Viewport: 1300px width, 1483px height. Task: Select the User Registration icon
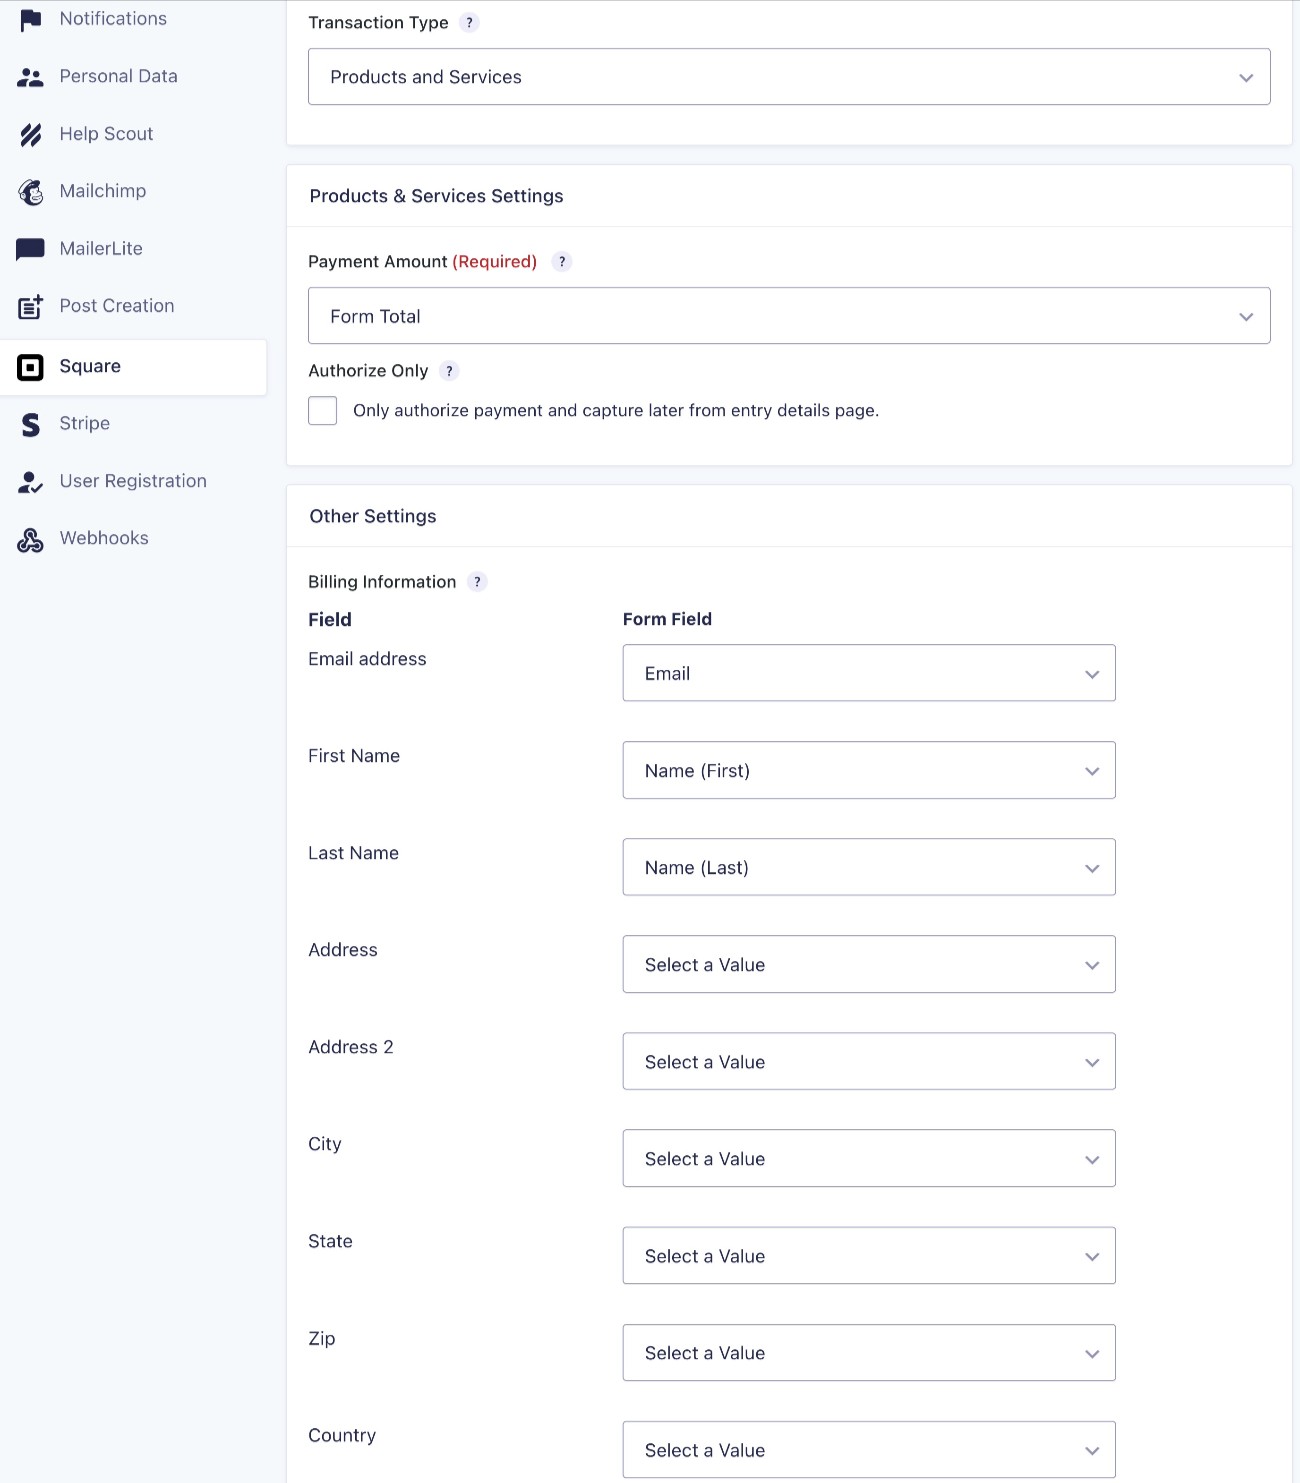(30, 481)
